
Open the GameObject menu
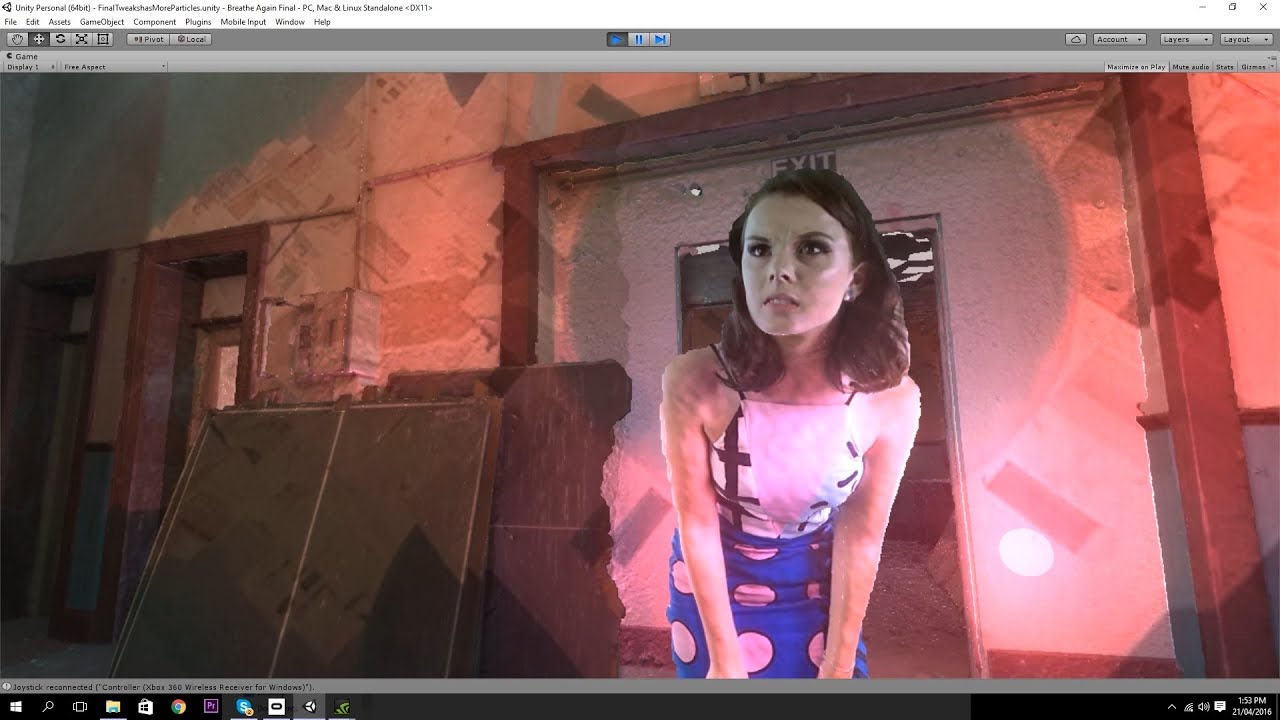[102, 22]
